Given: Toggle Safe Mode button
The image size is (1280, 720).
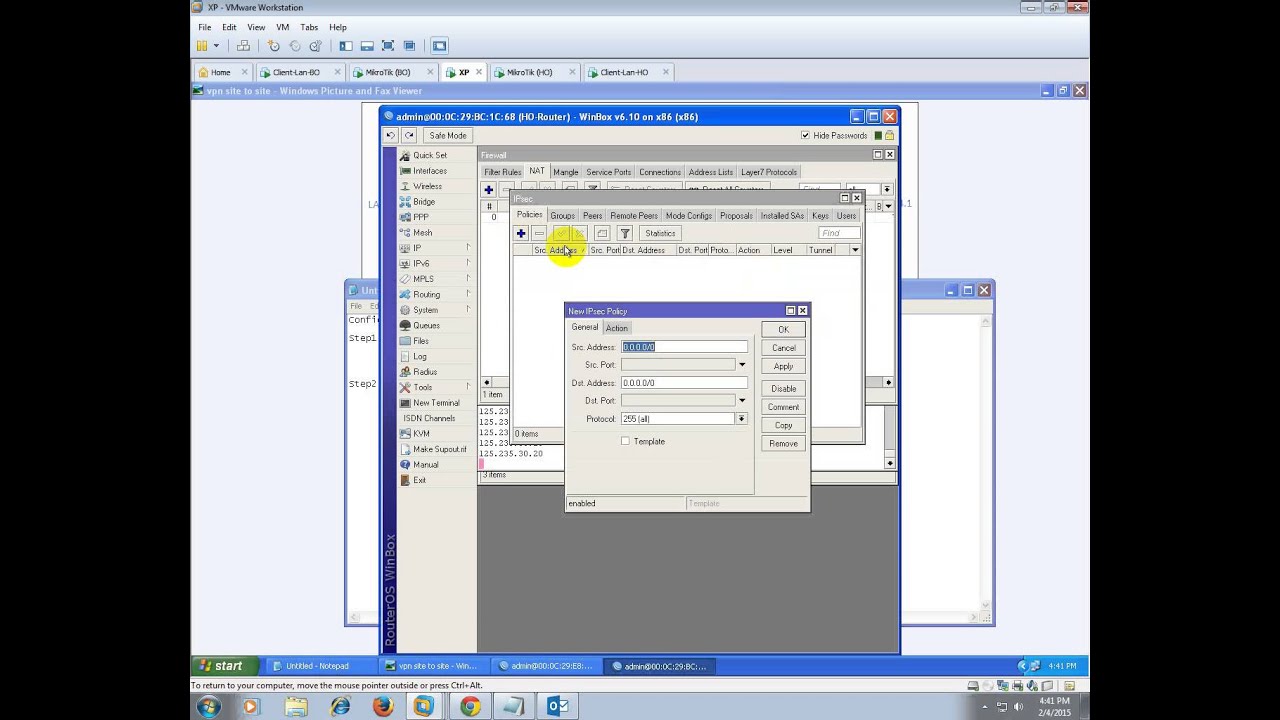Looking at the screenshot, I should point(447,135).
